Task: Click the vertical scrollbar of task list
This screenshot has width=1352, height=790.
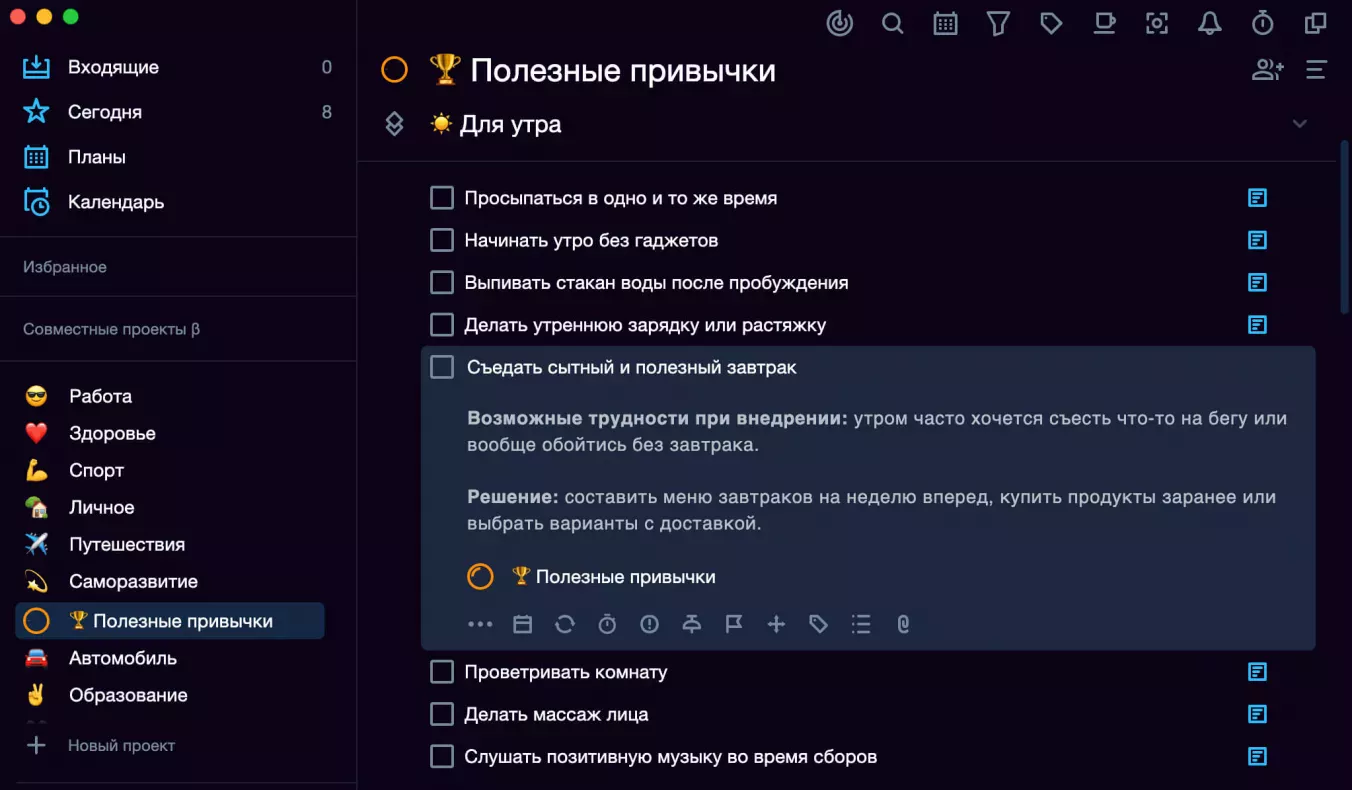Action: [1344, 228]
